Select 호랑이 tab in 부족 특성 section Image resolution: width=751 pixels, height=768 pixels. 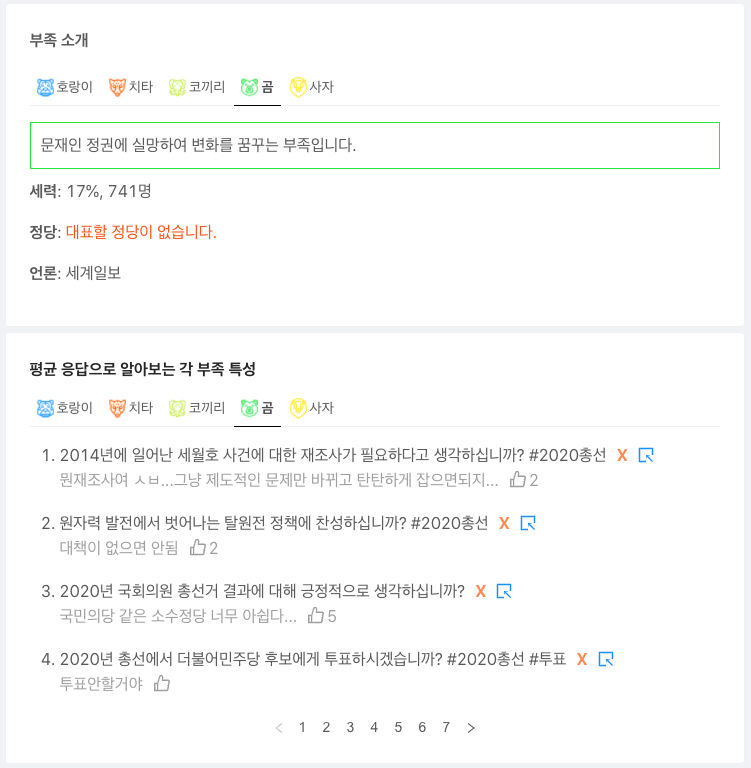click(65, 408)
